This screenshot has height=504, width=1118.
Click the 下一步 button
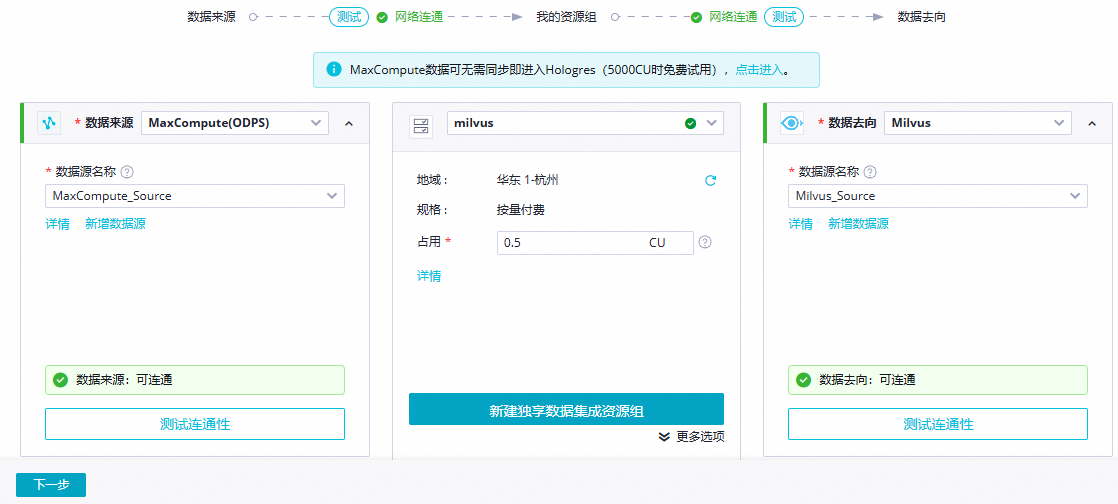pos(51,485)
